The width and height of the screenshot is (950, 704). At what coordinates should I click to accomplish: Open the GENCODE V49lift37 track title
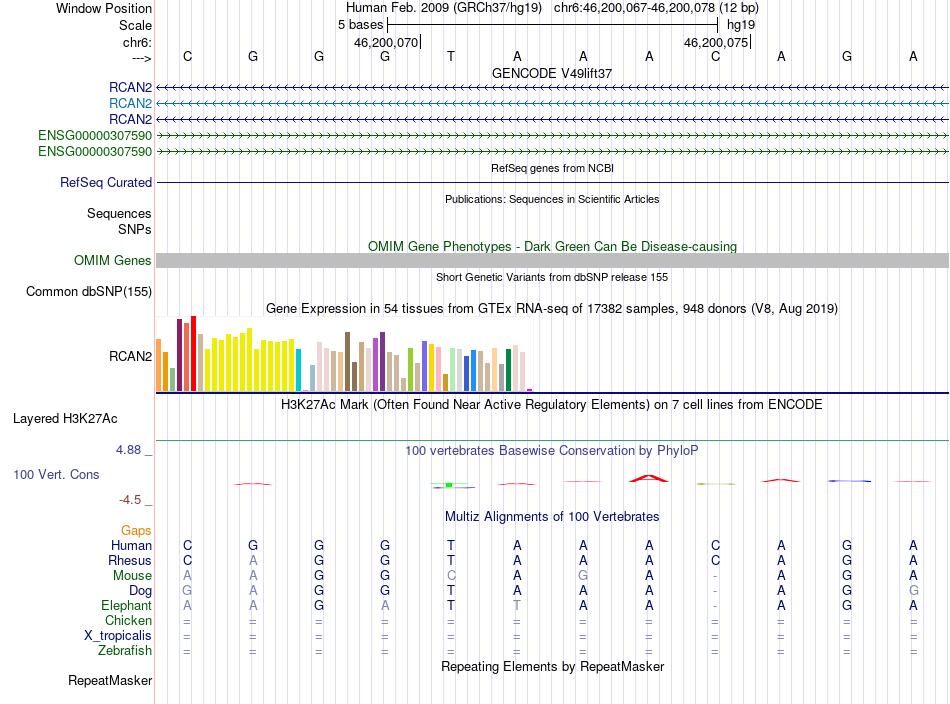point(552,73)
